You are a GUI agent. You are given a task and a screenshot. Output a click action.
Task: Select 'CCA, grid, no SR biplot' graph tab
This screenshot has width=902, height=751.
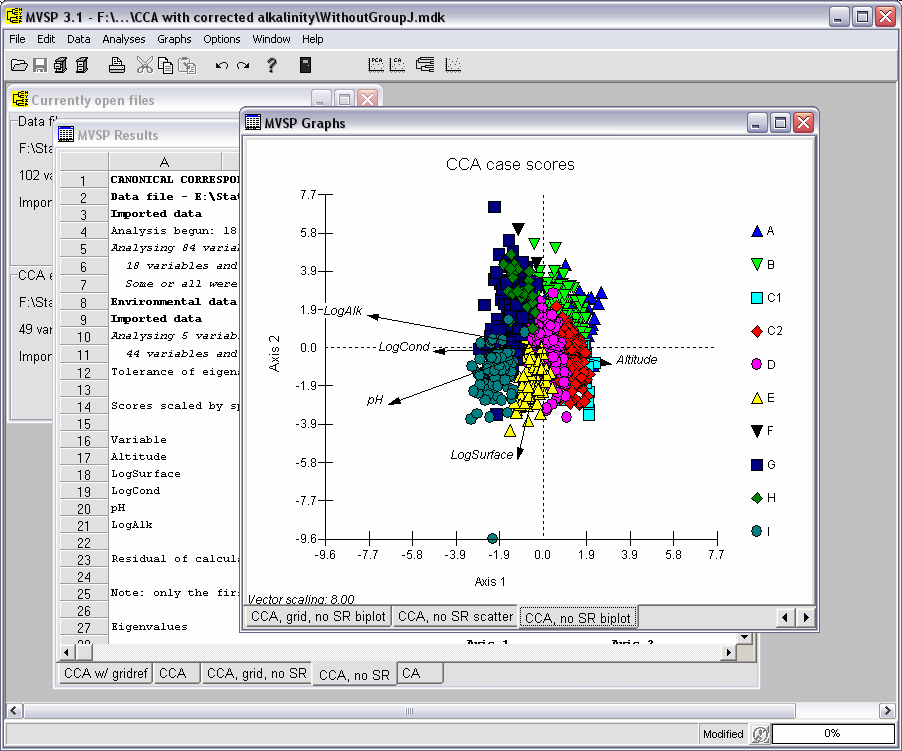point(318,617)
